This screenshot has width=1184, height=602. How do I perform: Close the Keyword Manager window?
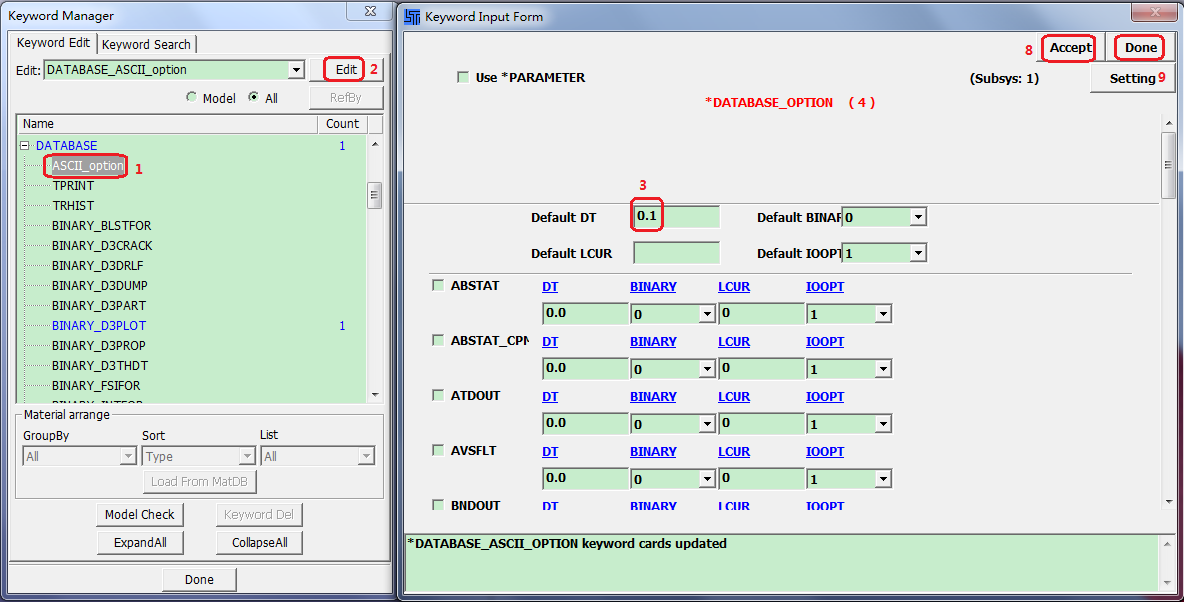click(368, 12)
